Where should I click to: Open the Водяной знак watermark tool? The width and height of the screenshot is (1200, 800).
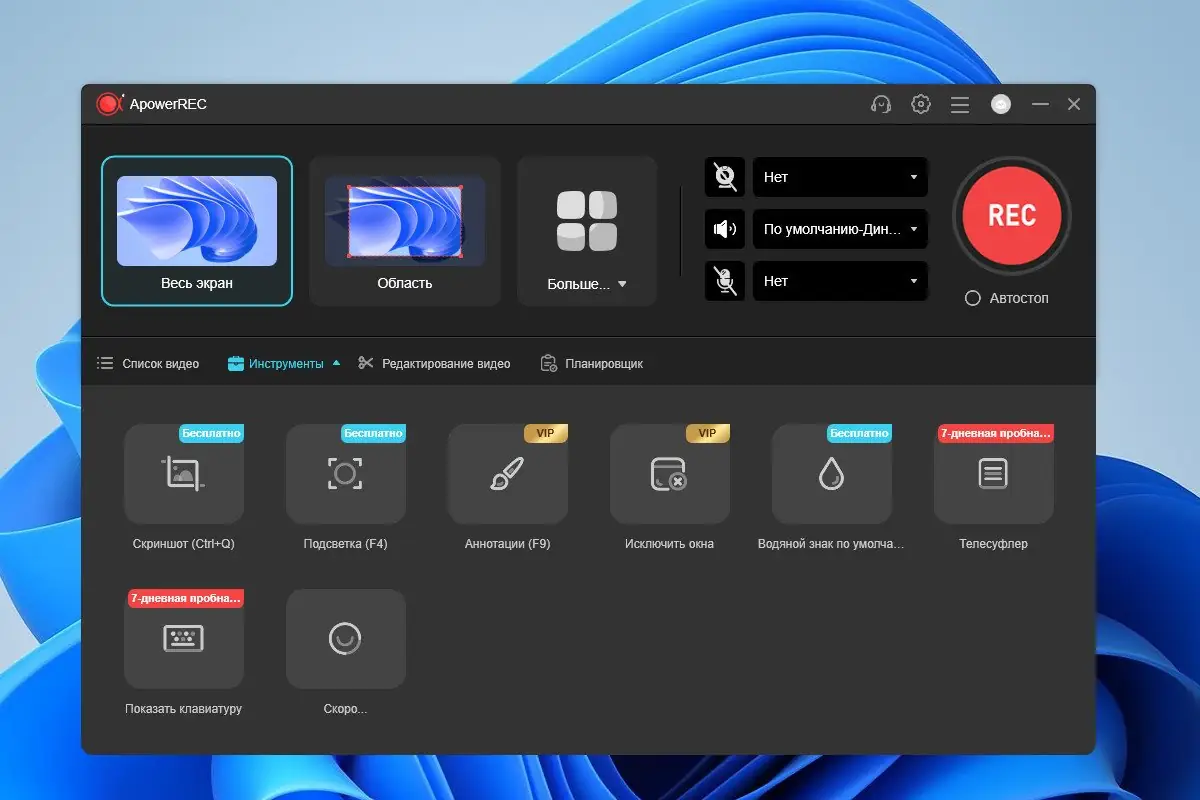(x=832, y=474)
